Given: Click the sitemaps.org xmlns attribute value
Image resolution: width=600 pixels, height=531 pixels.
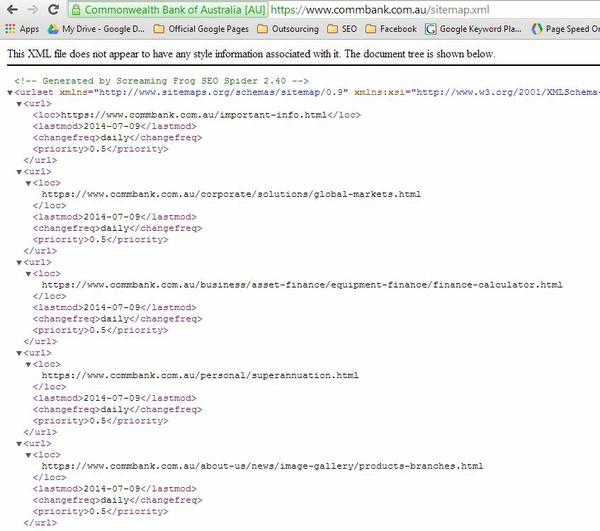Looking at the screenshot, I should pos(221,92).
